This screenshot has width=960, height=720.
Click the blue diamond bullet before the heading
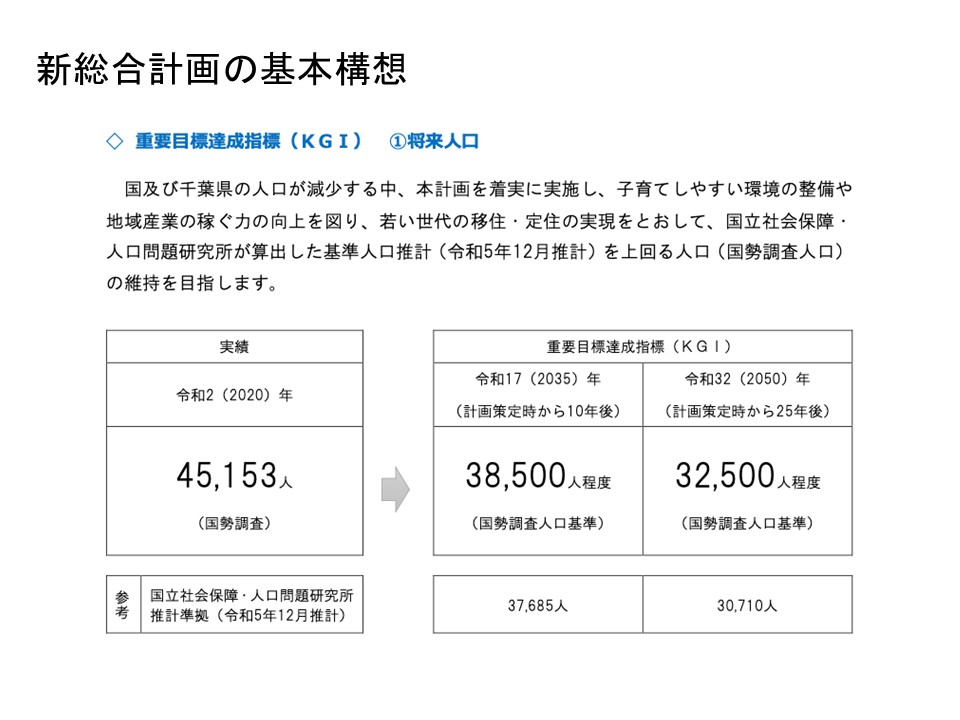tap(113, 142)
